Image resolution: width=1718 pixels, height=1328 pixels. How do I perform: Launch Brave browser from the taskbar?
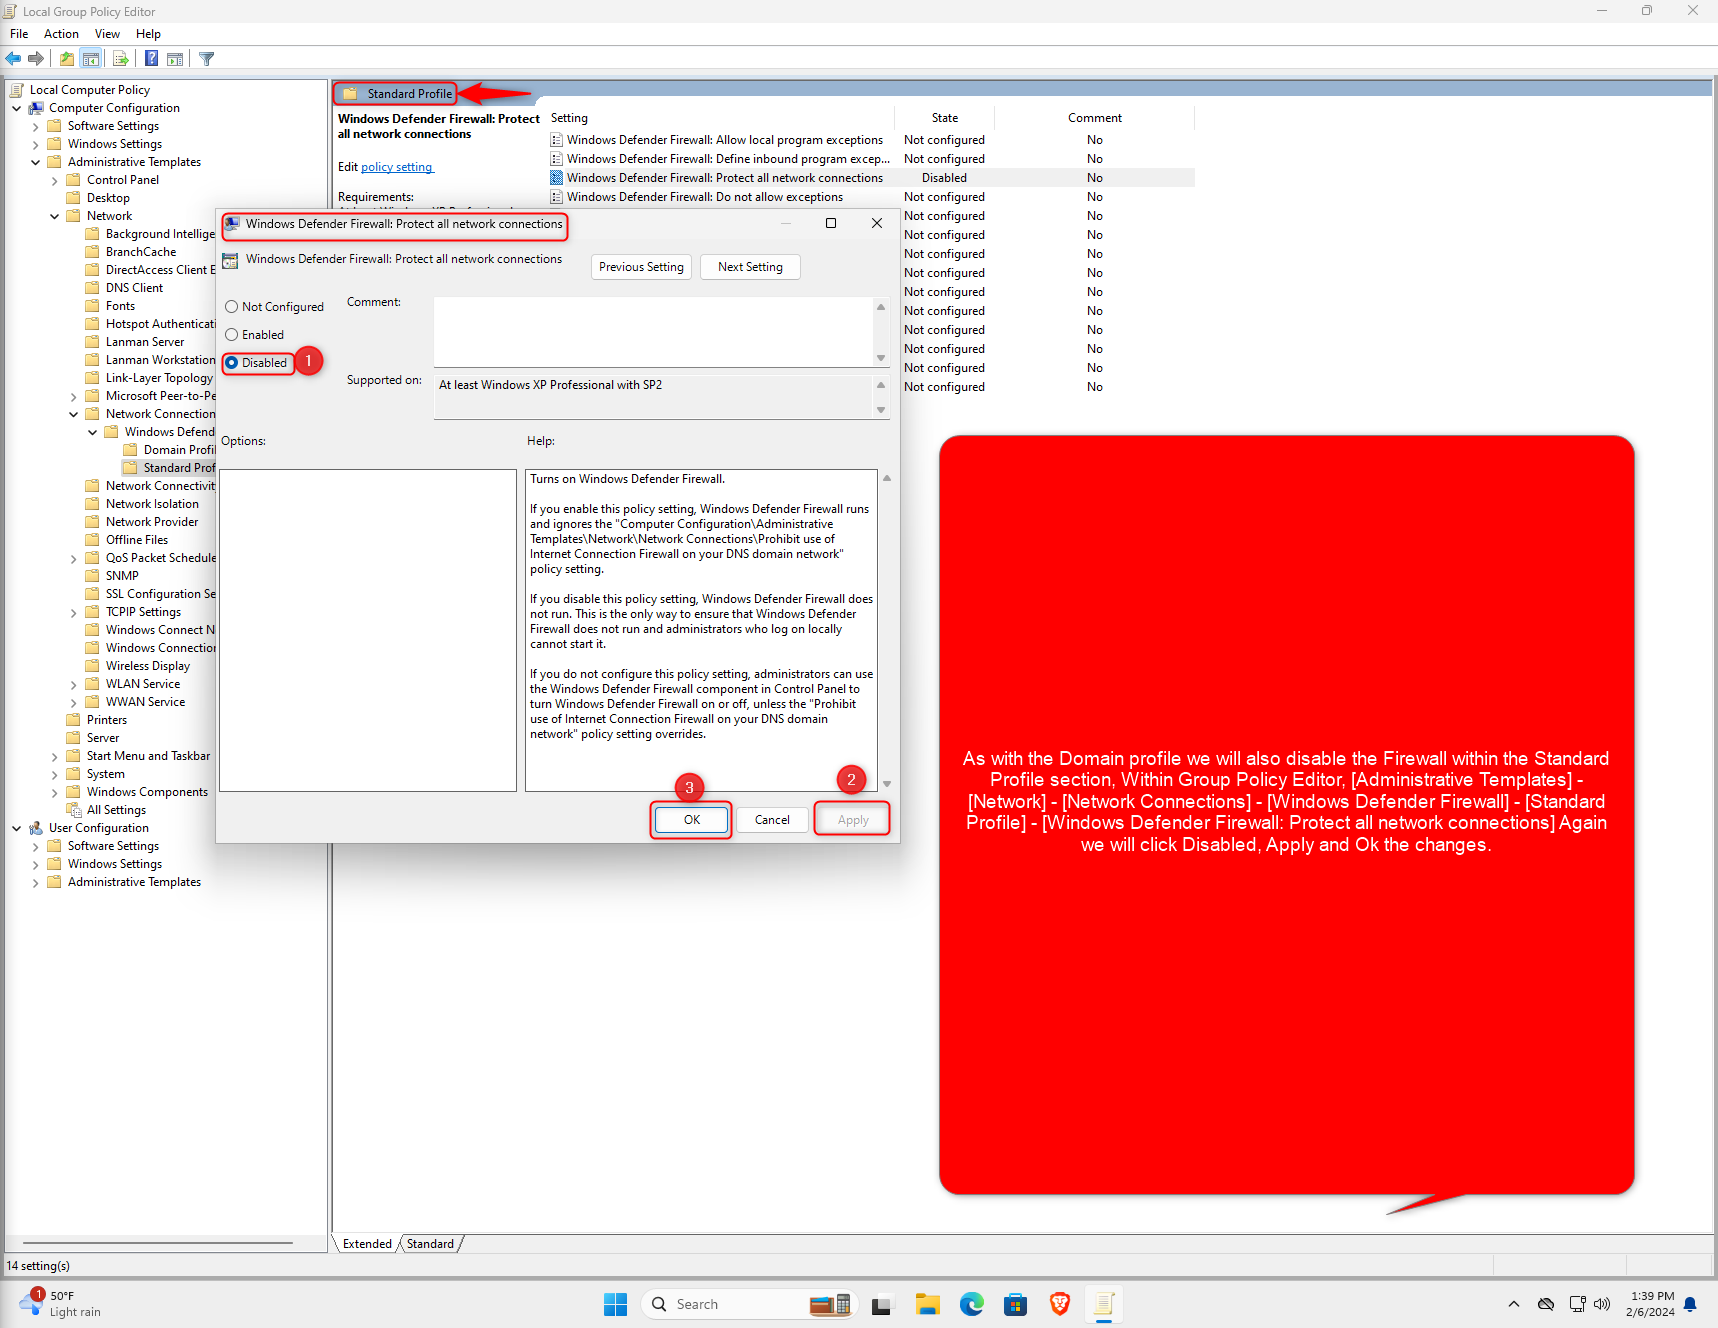click(x=1059, y=1304)
